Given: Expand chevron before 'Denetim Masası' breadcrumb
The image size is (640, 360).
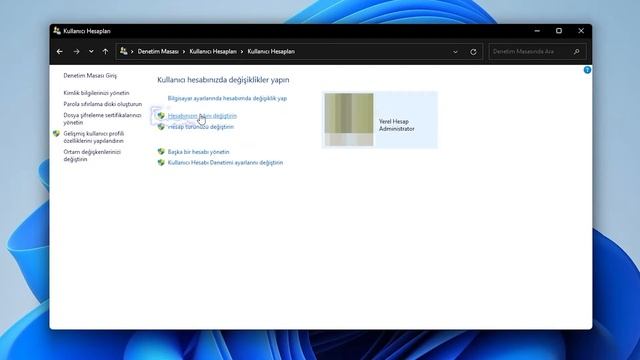Looking at the screenshot, I should coord(132,51).
